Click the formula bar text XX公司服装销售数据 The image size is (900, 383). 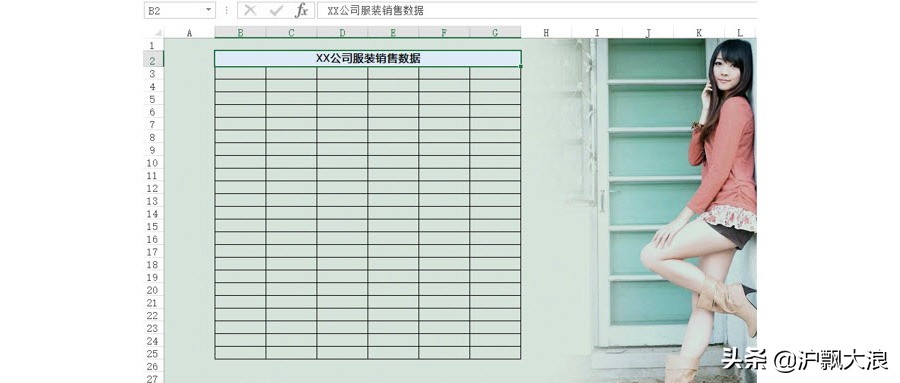click(x=375, y=11)
